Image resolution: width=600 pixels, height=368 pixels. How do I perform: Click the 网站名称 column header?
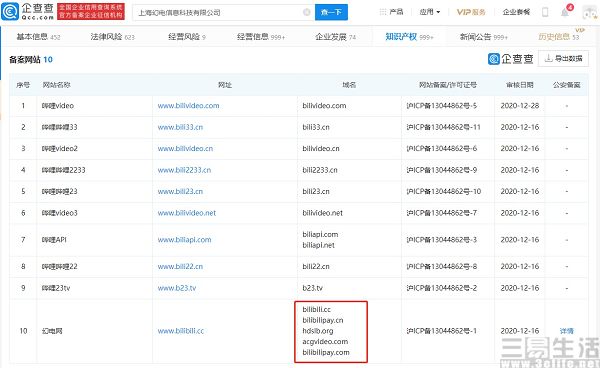[56, 85]
